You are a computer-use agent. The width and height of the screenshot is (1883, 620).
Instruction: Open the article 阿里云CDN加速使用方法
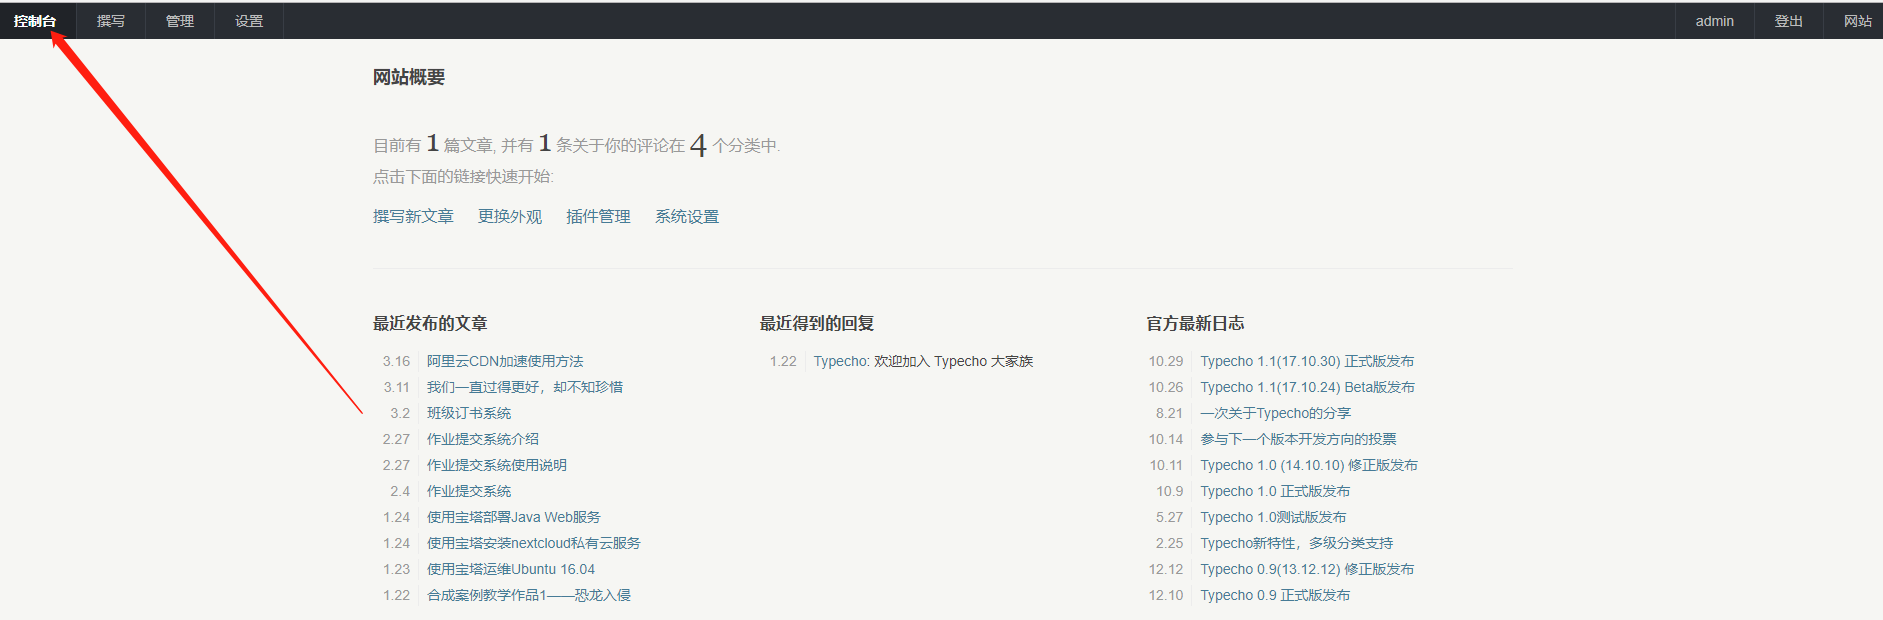[x=505, y=361]
